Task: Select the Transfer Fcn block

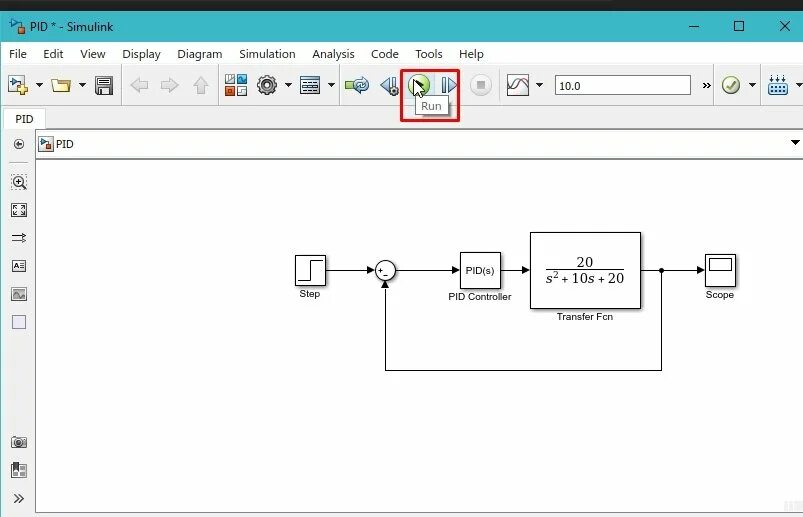Action: click(x=585, y=270)
